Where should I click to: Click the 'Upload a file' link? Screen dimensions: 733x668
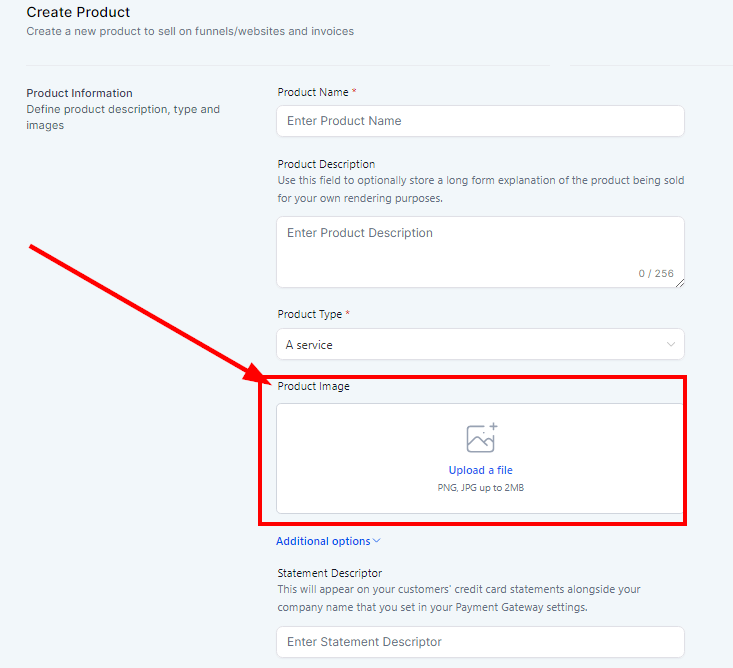(x=480, y=470)
